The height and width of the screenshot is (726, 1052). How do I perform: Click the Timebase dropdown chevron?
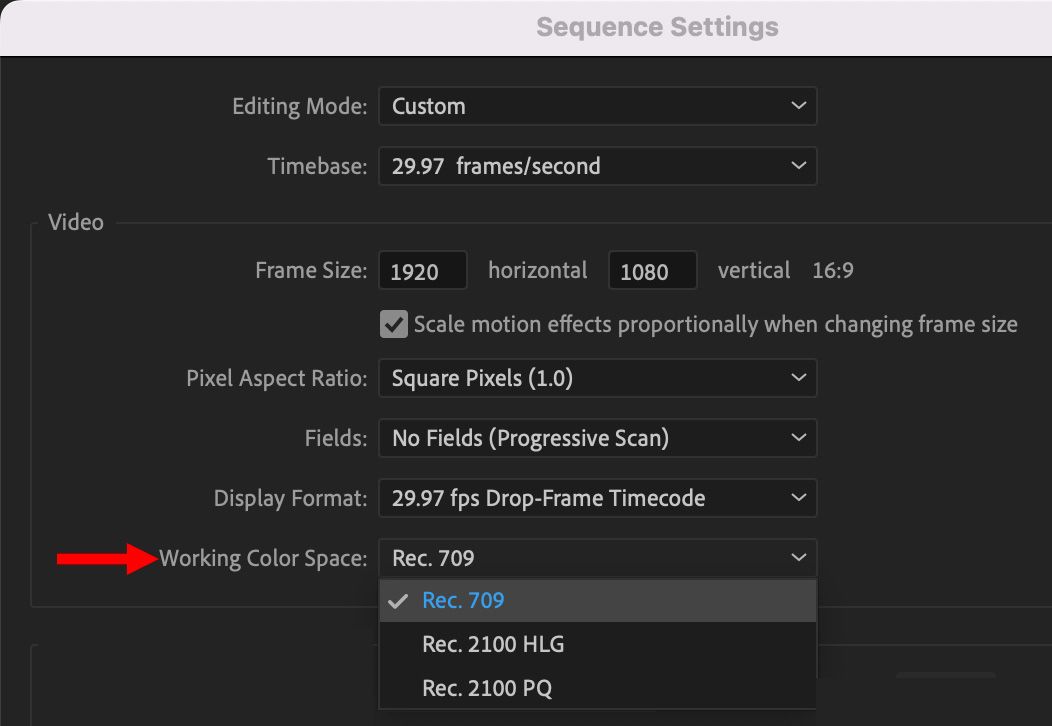[x=798, y=166]
